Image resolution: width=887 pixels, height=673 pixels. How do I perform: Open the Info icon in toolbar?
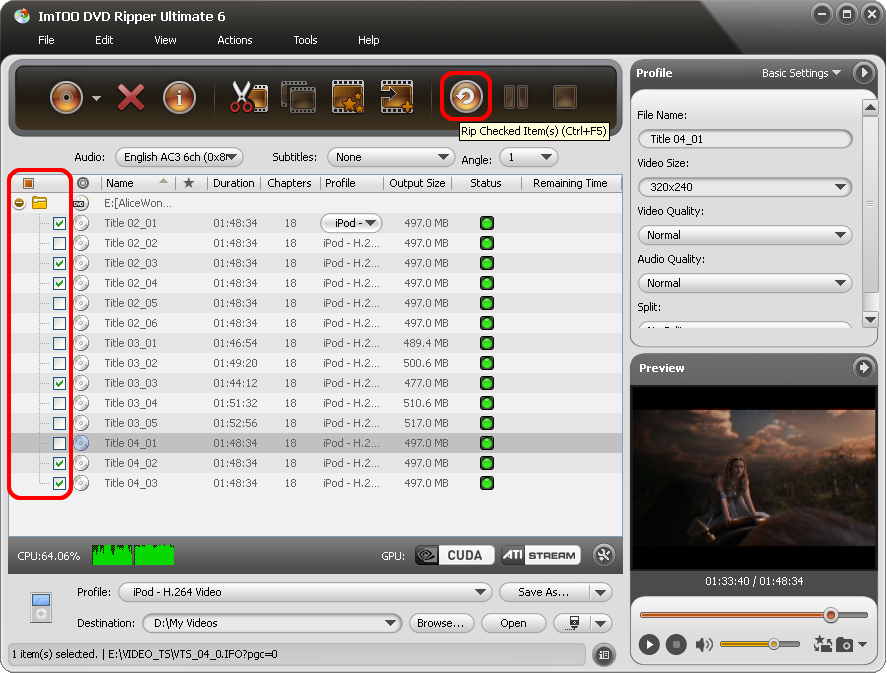[x=179, y=97]
